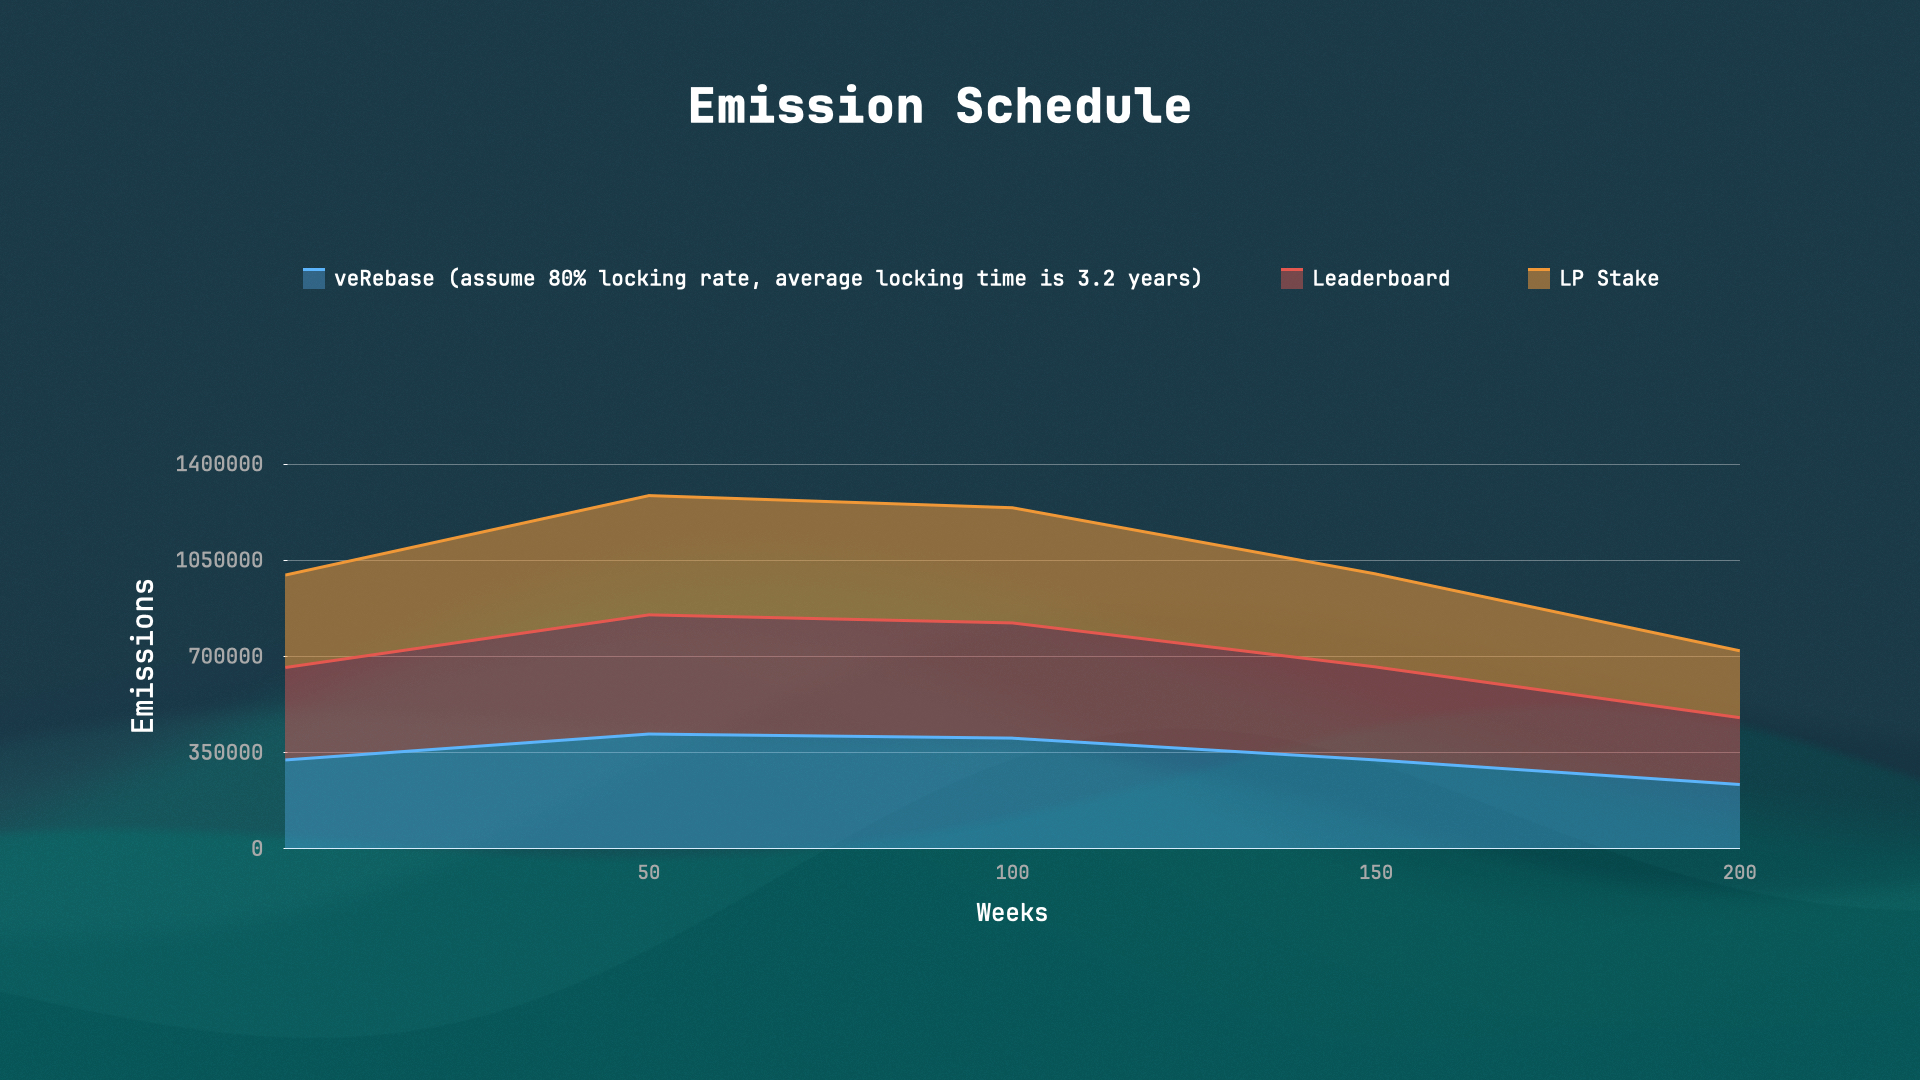Click the 350000 y-axis tick label

(x=225, y=753)
